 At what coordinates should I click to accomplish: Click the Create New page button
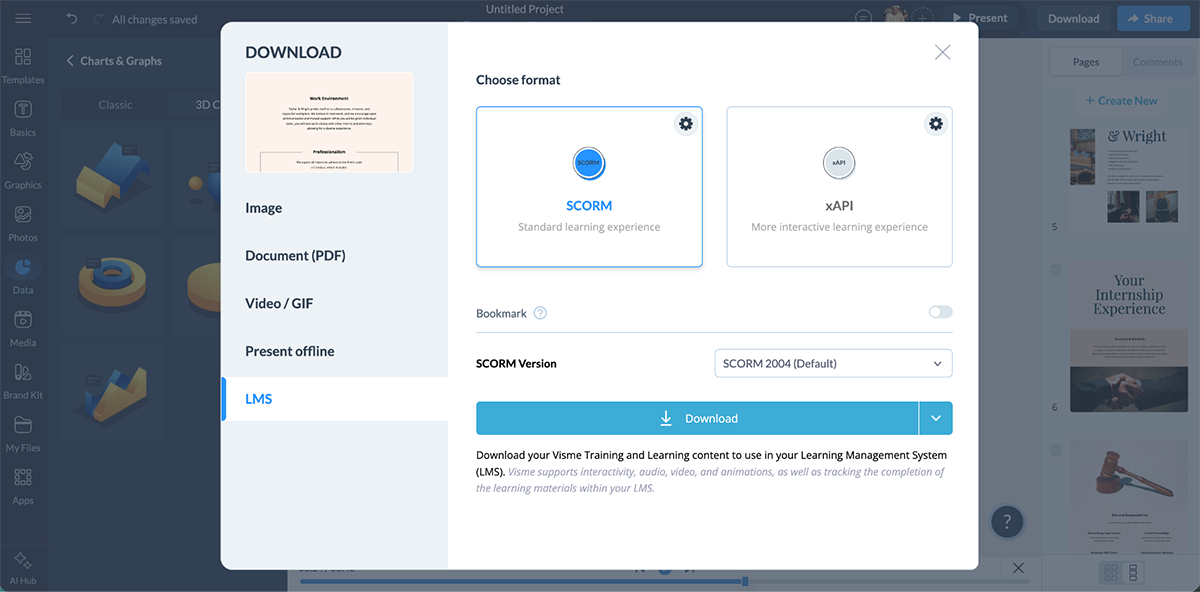(1121, 100)
